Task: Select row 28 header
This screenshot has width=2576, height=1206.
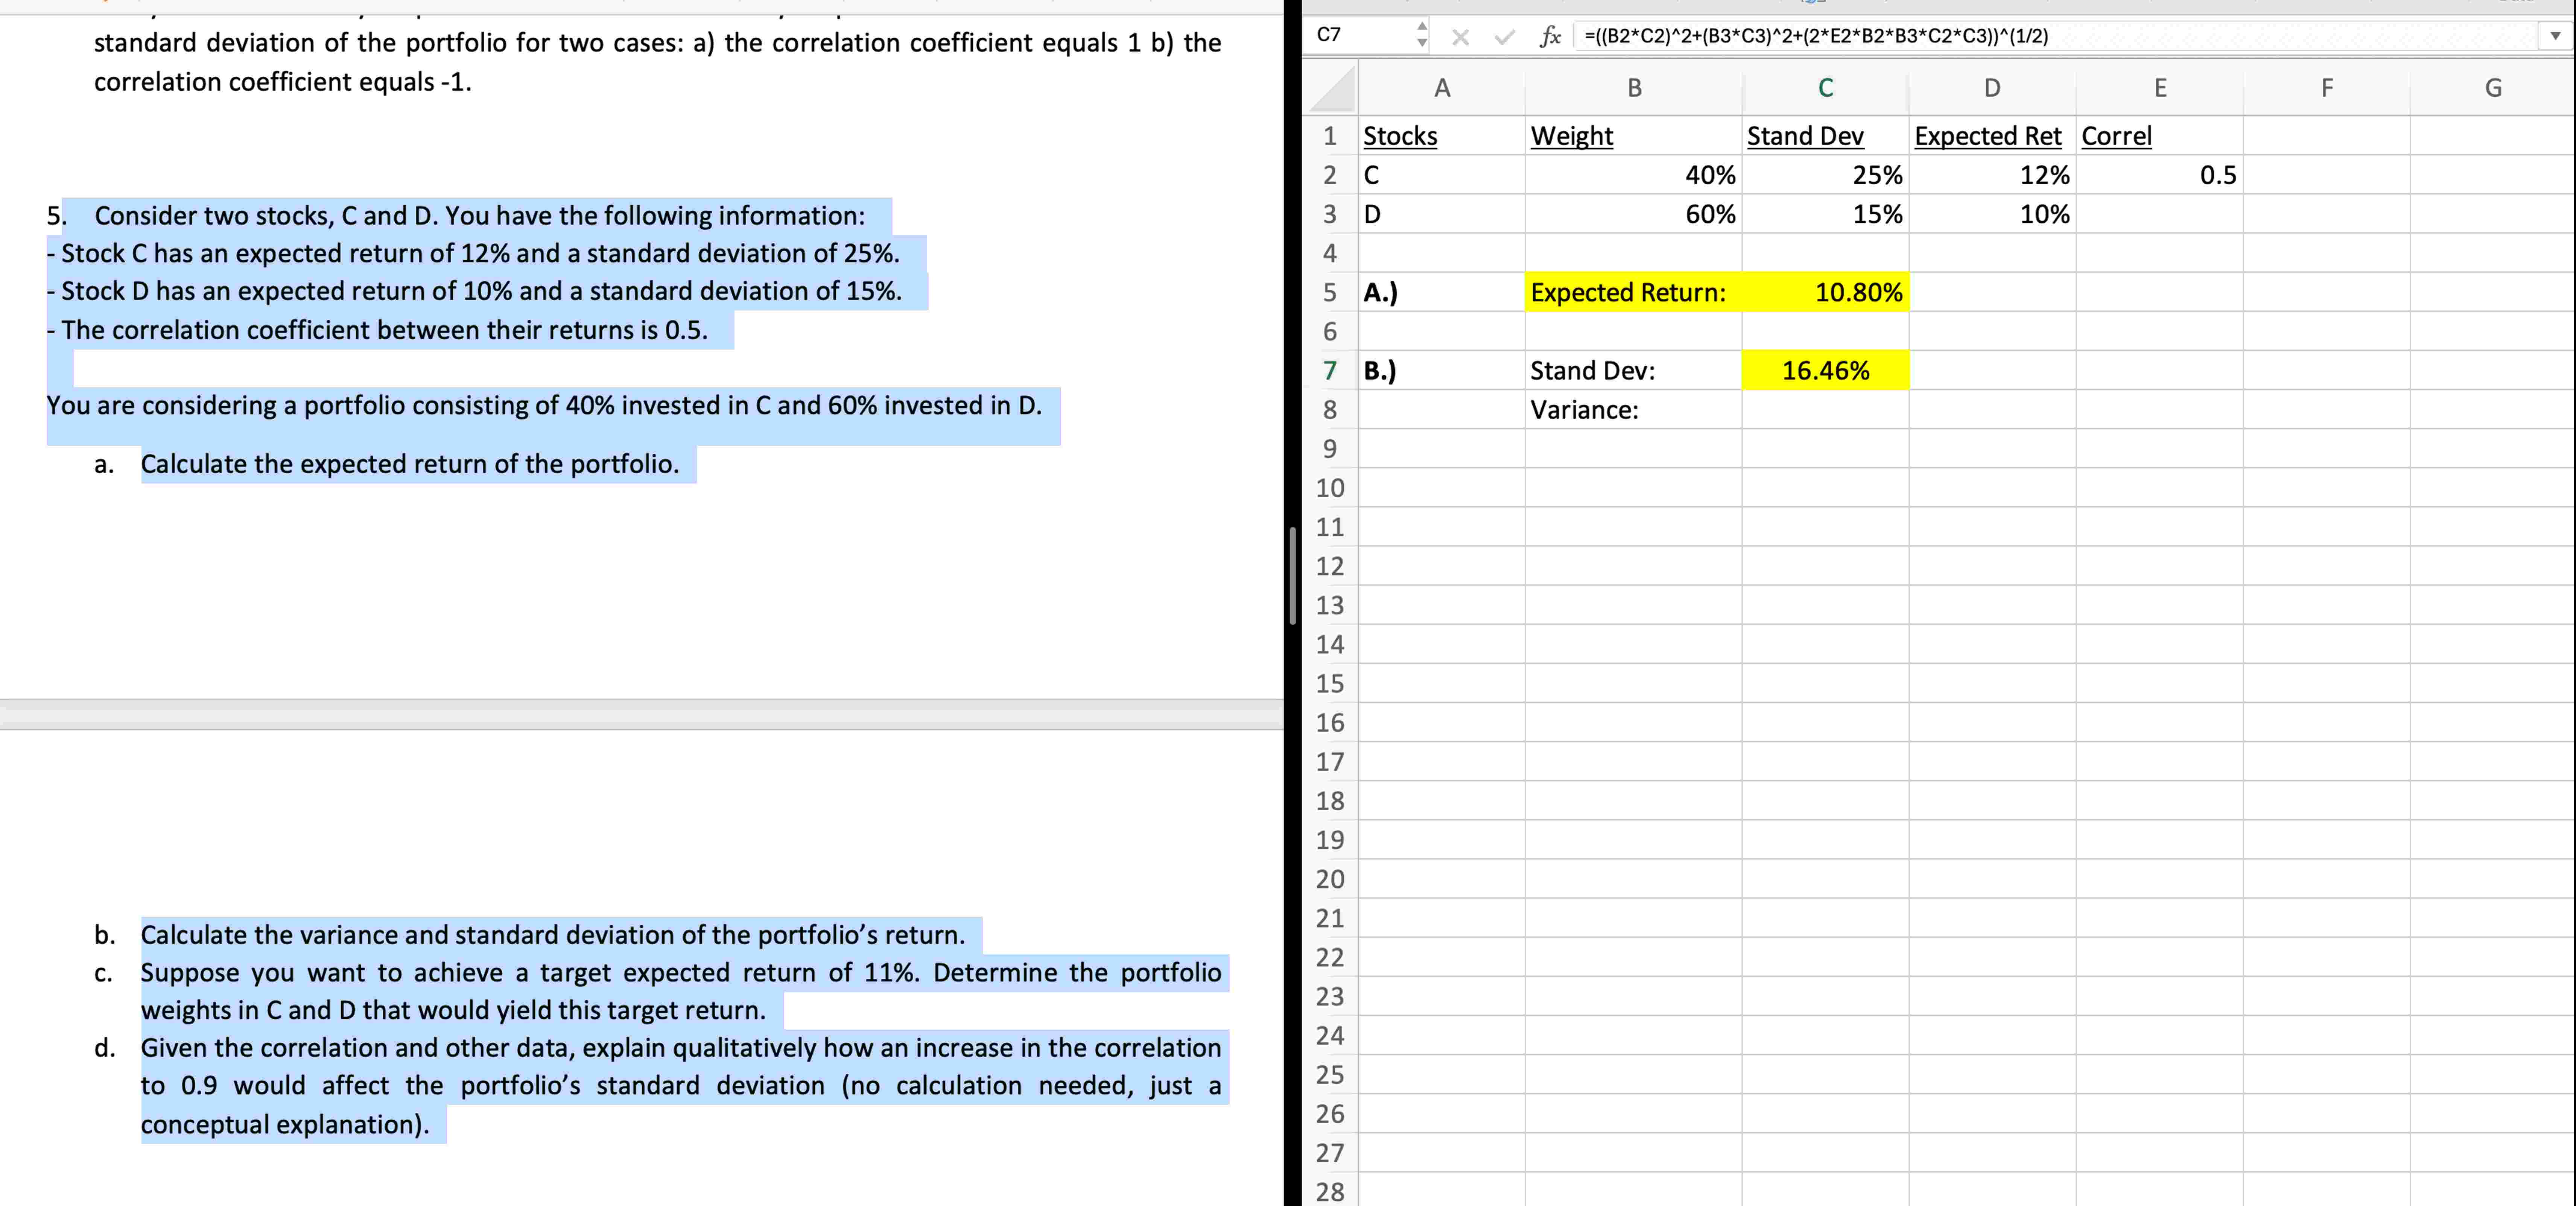Action: tap(1330, 1192)
